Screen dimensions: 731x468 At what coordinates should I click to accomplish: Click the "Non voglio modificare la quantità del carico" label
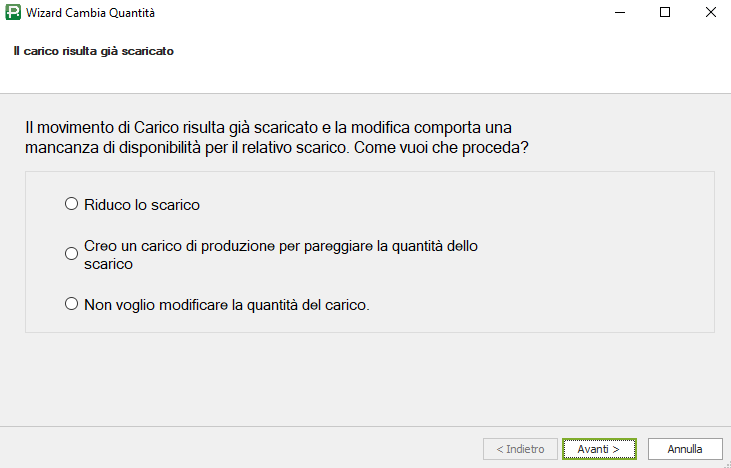click(227, 305)
